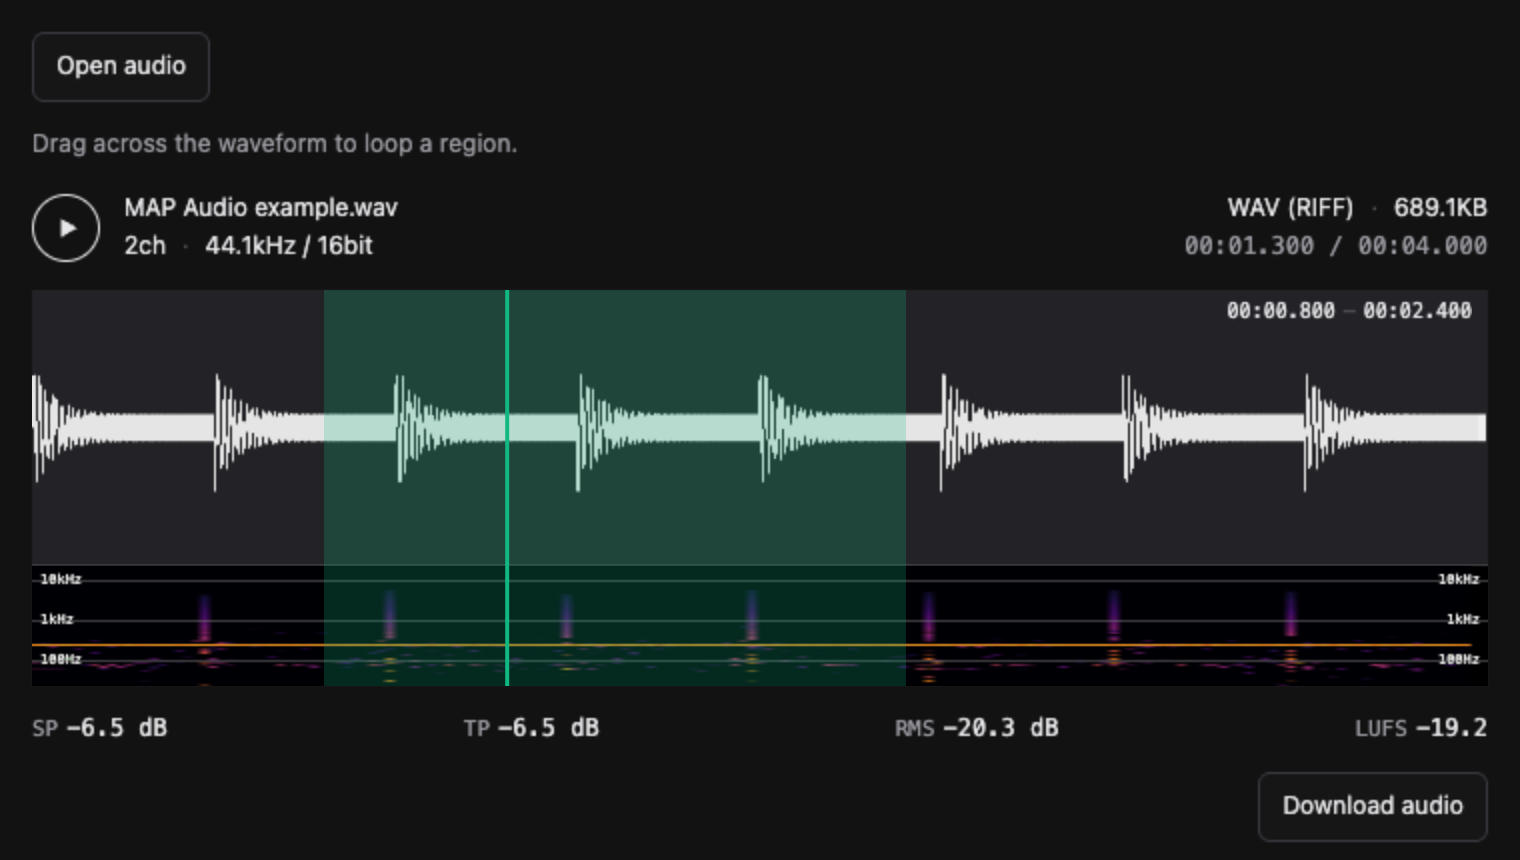Click the 689.1KB file size text
Screen dimensions: 1520x860
pyautogui.click(x=1440, y=208)
